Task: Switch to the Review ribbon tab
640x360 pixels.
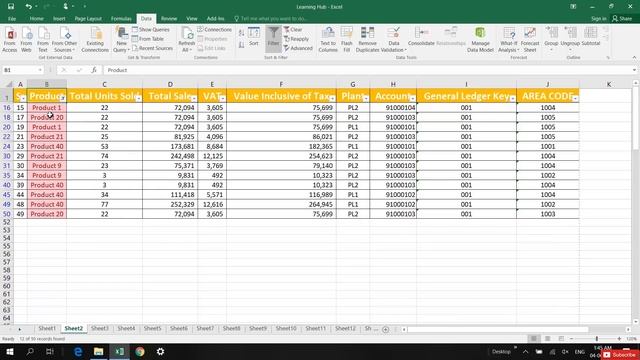Action: [169, 19]
